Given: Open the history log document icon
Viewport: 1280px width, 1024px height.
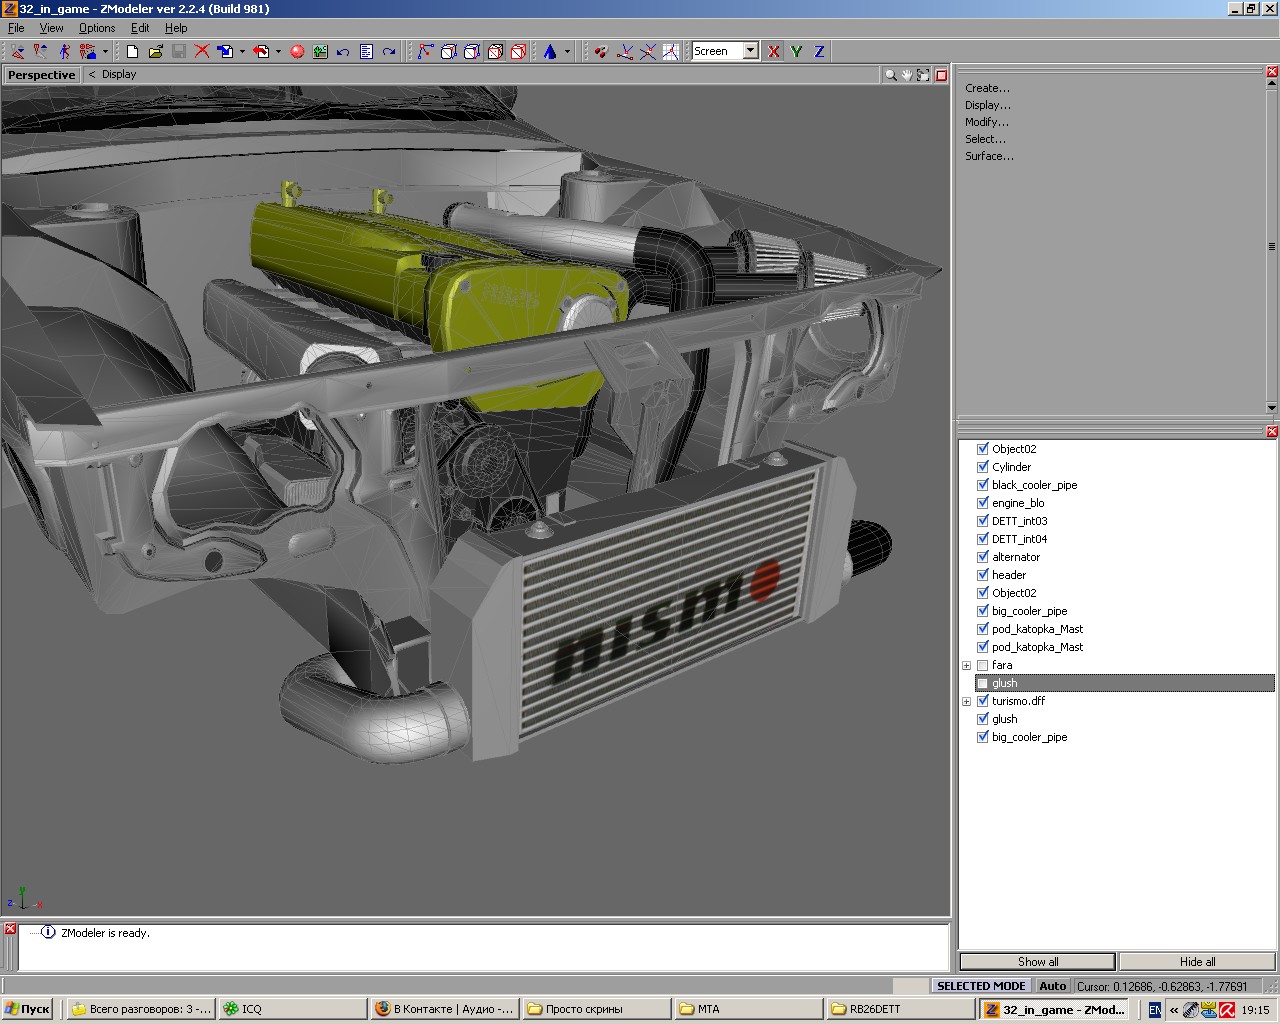Looking at the screenshot, I should pyautogui.click(x=366, y=51).
